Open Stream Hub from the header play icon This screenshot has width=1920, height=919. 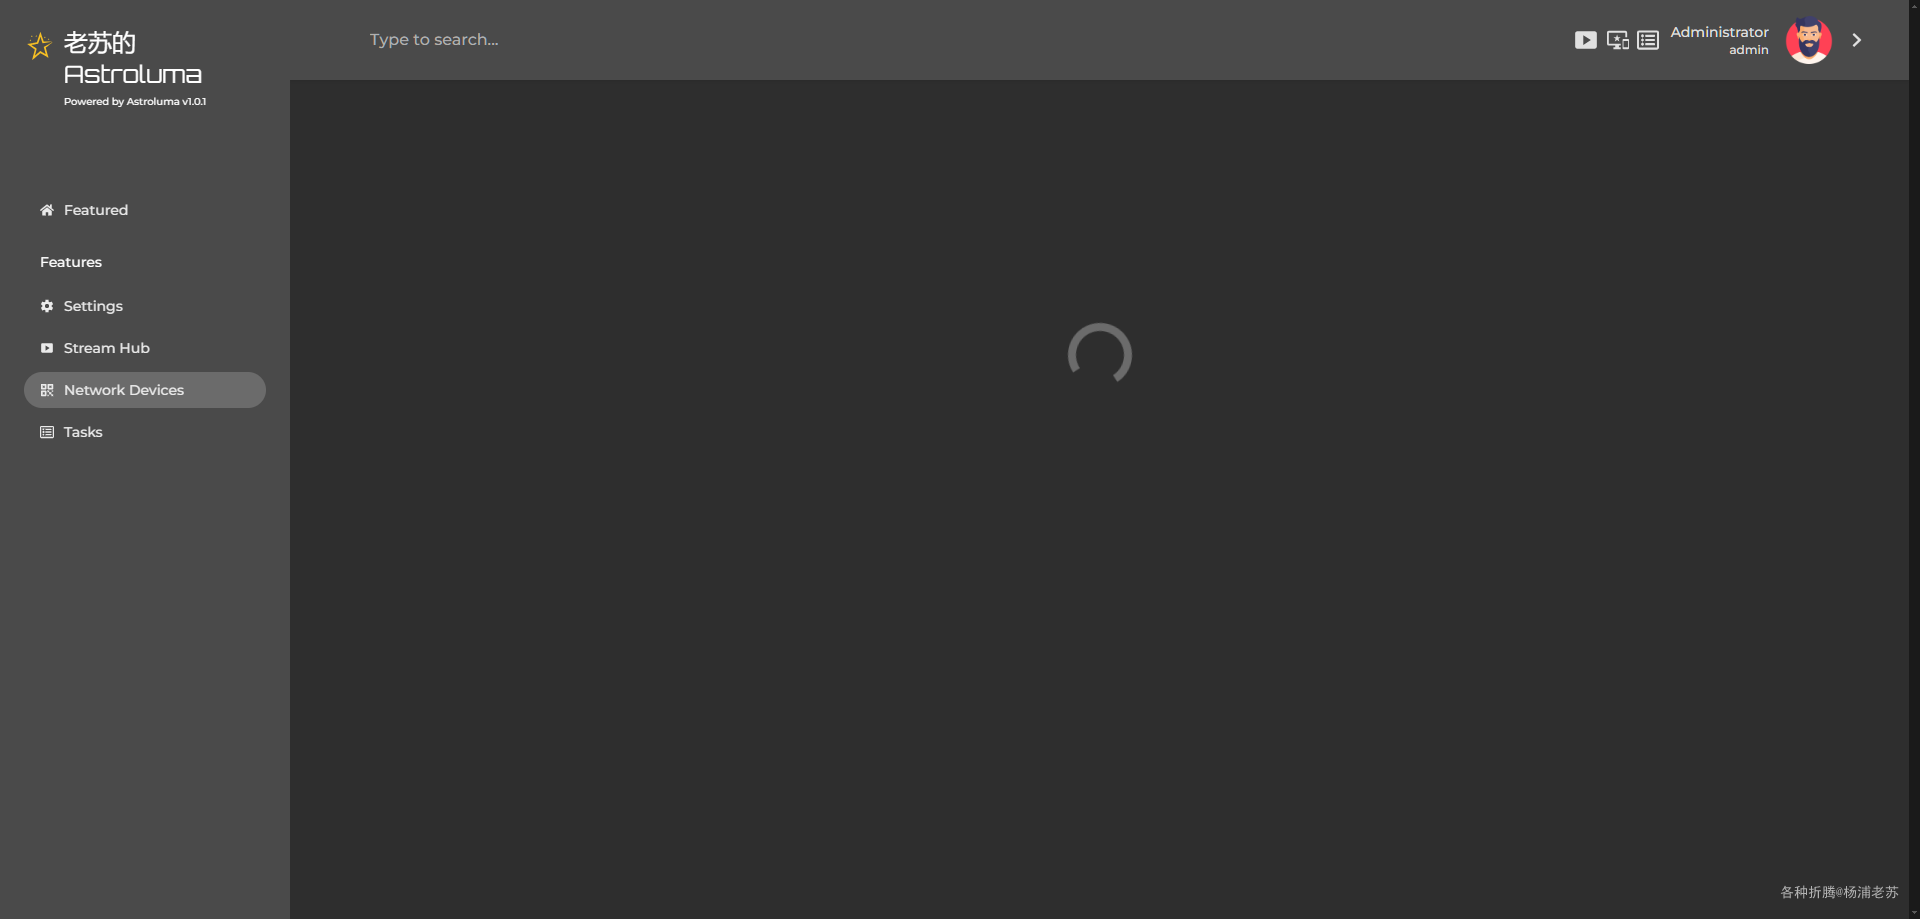[1586, 40]
